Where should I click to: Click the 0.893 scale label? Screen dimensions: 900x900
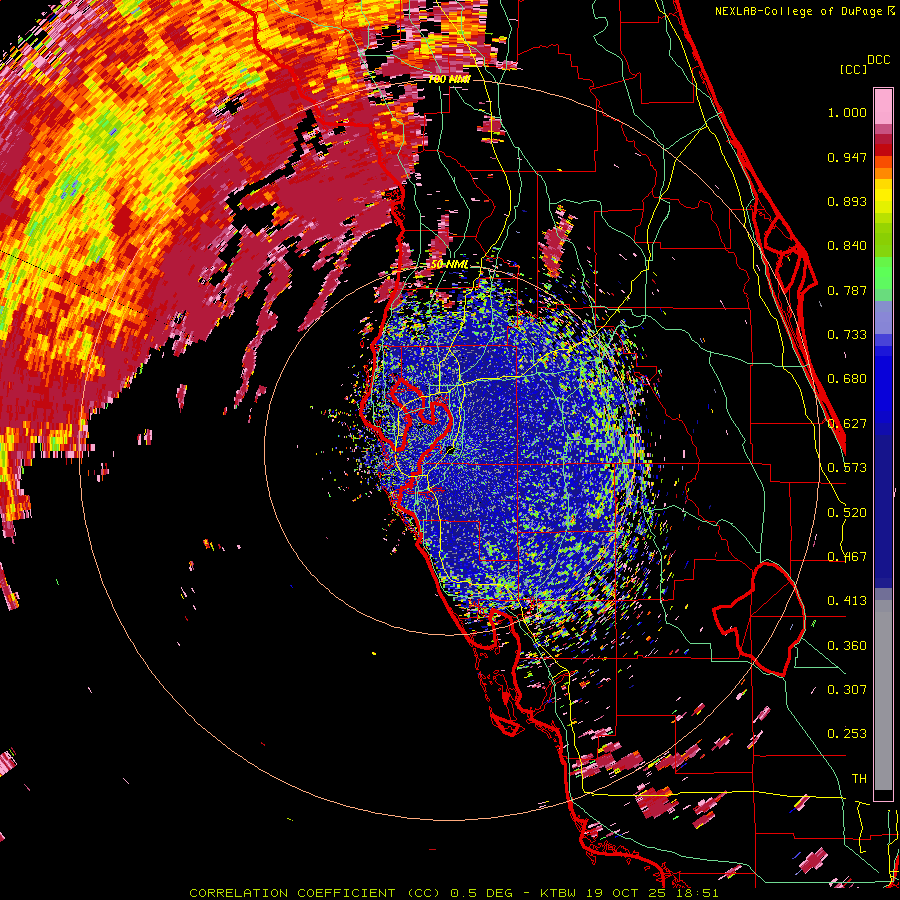[847, 201]
